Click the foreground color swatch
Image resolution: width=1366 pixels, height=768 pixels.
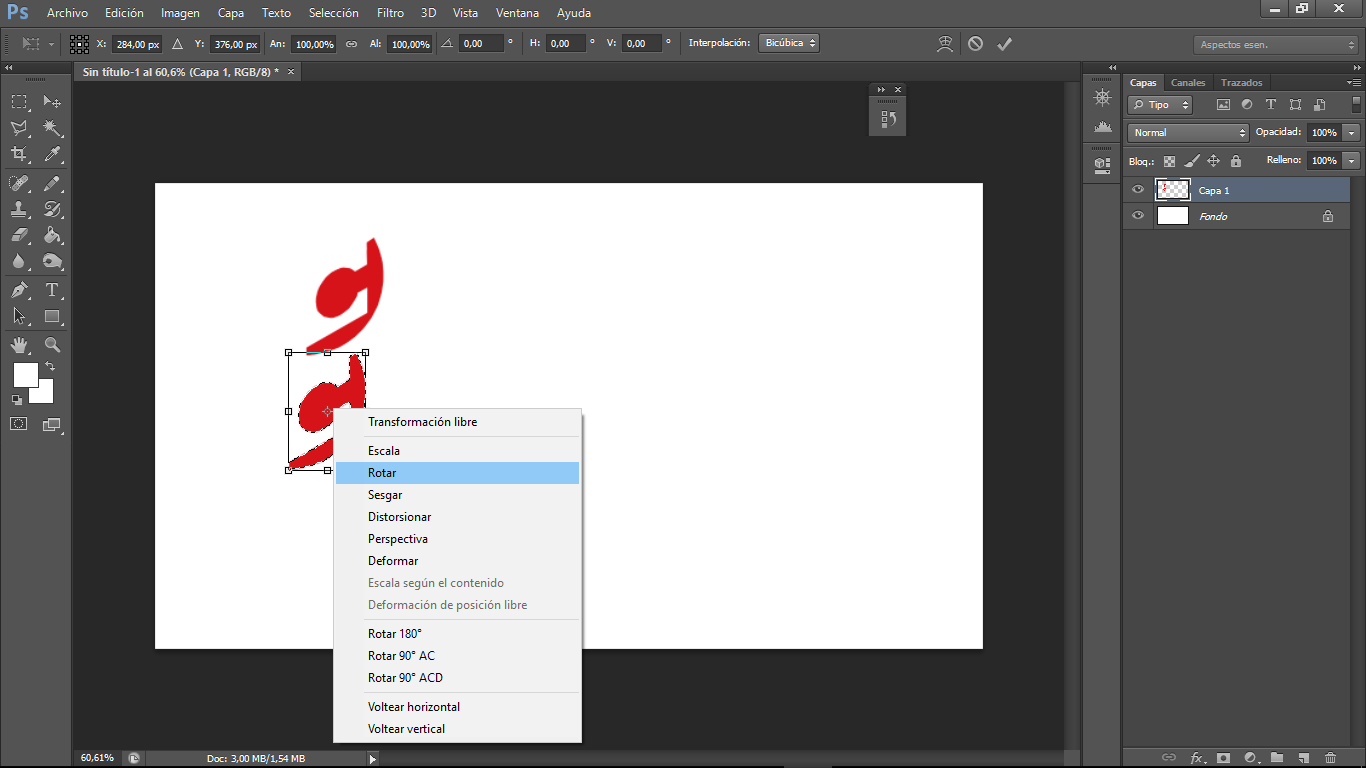[24, 374]
